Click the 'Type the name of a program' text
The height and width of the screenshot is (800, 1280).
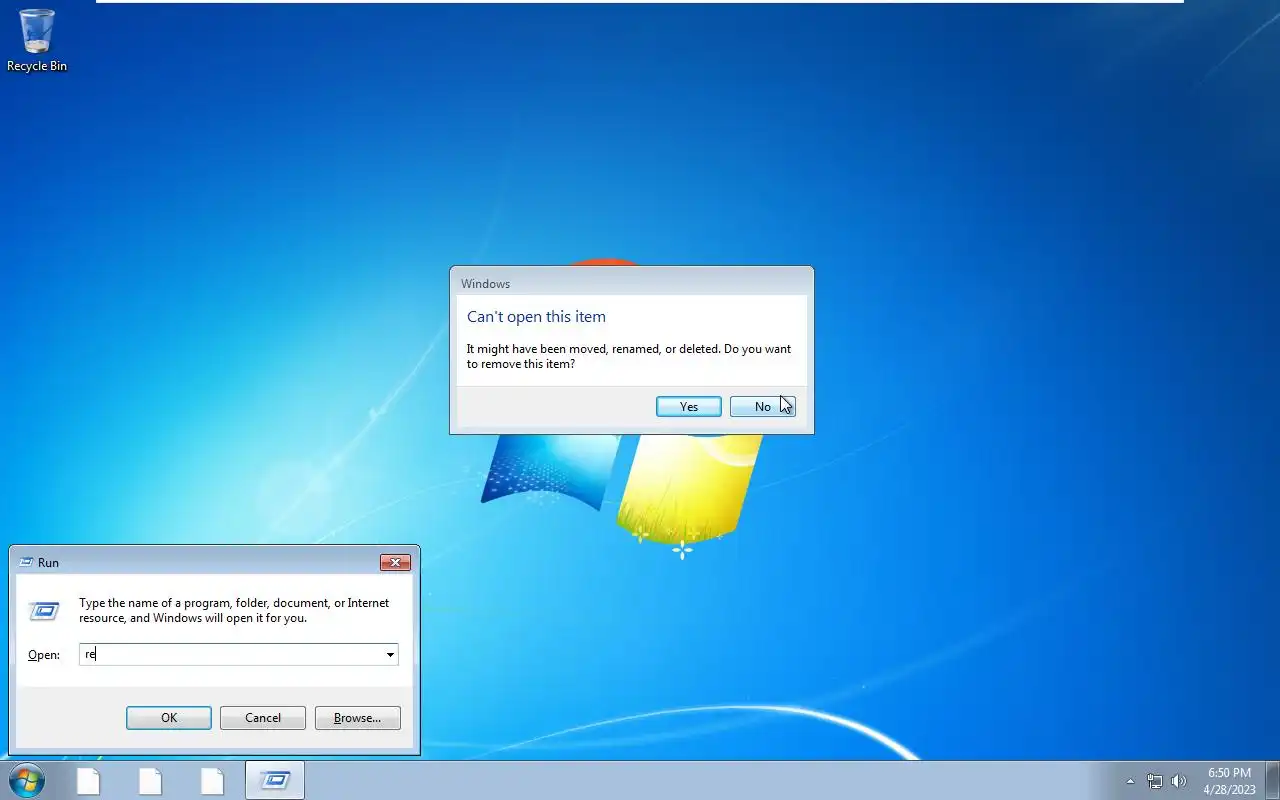coord(234,610)
